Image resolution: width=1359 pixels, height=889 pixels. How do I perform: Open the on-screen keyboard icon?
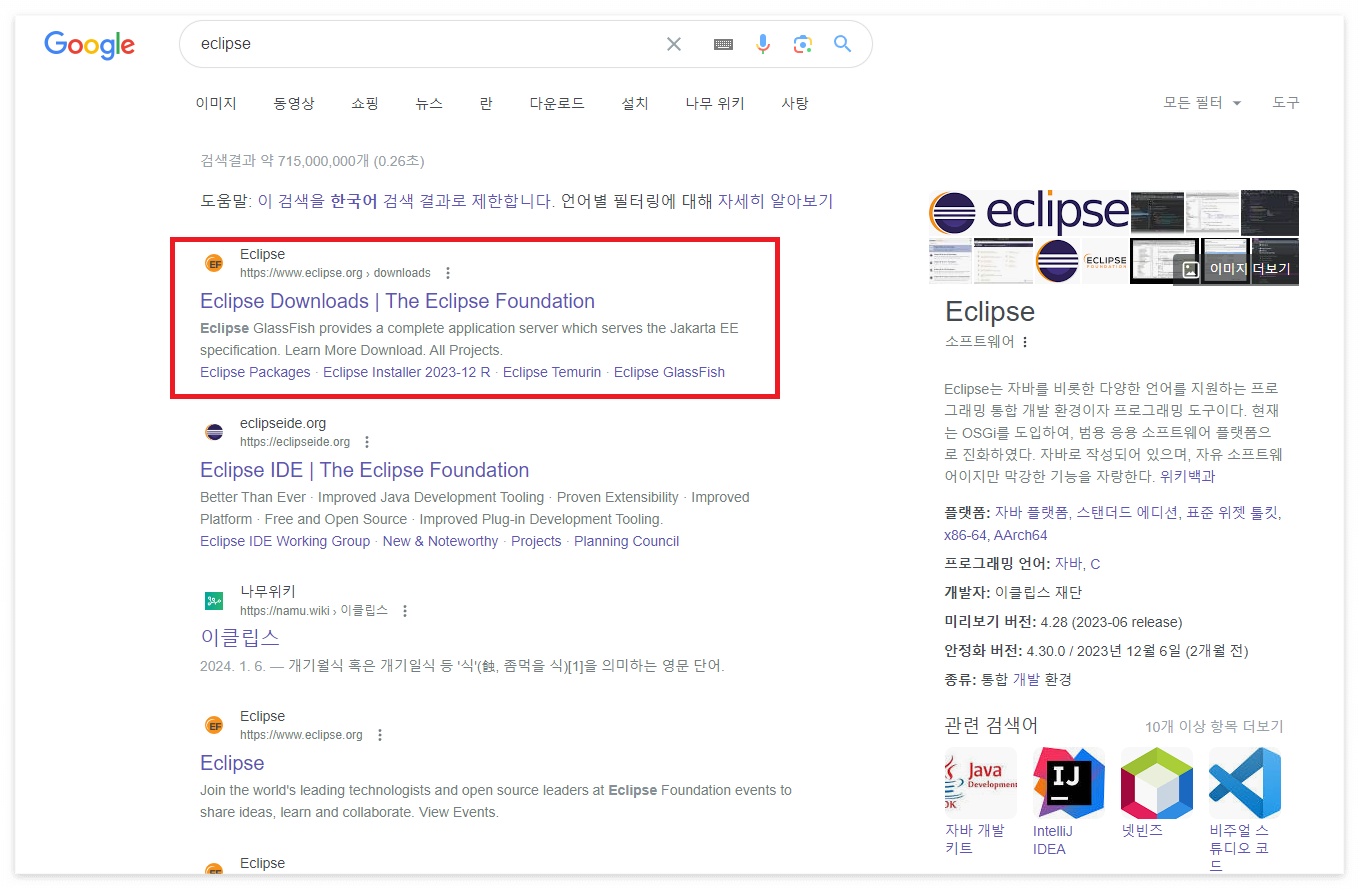[x=723, y=44]
